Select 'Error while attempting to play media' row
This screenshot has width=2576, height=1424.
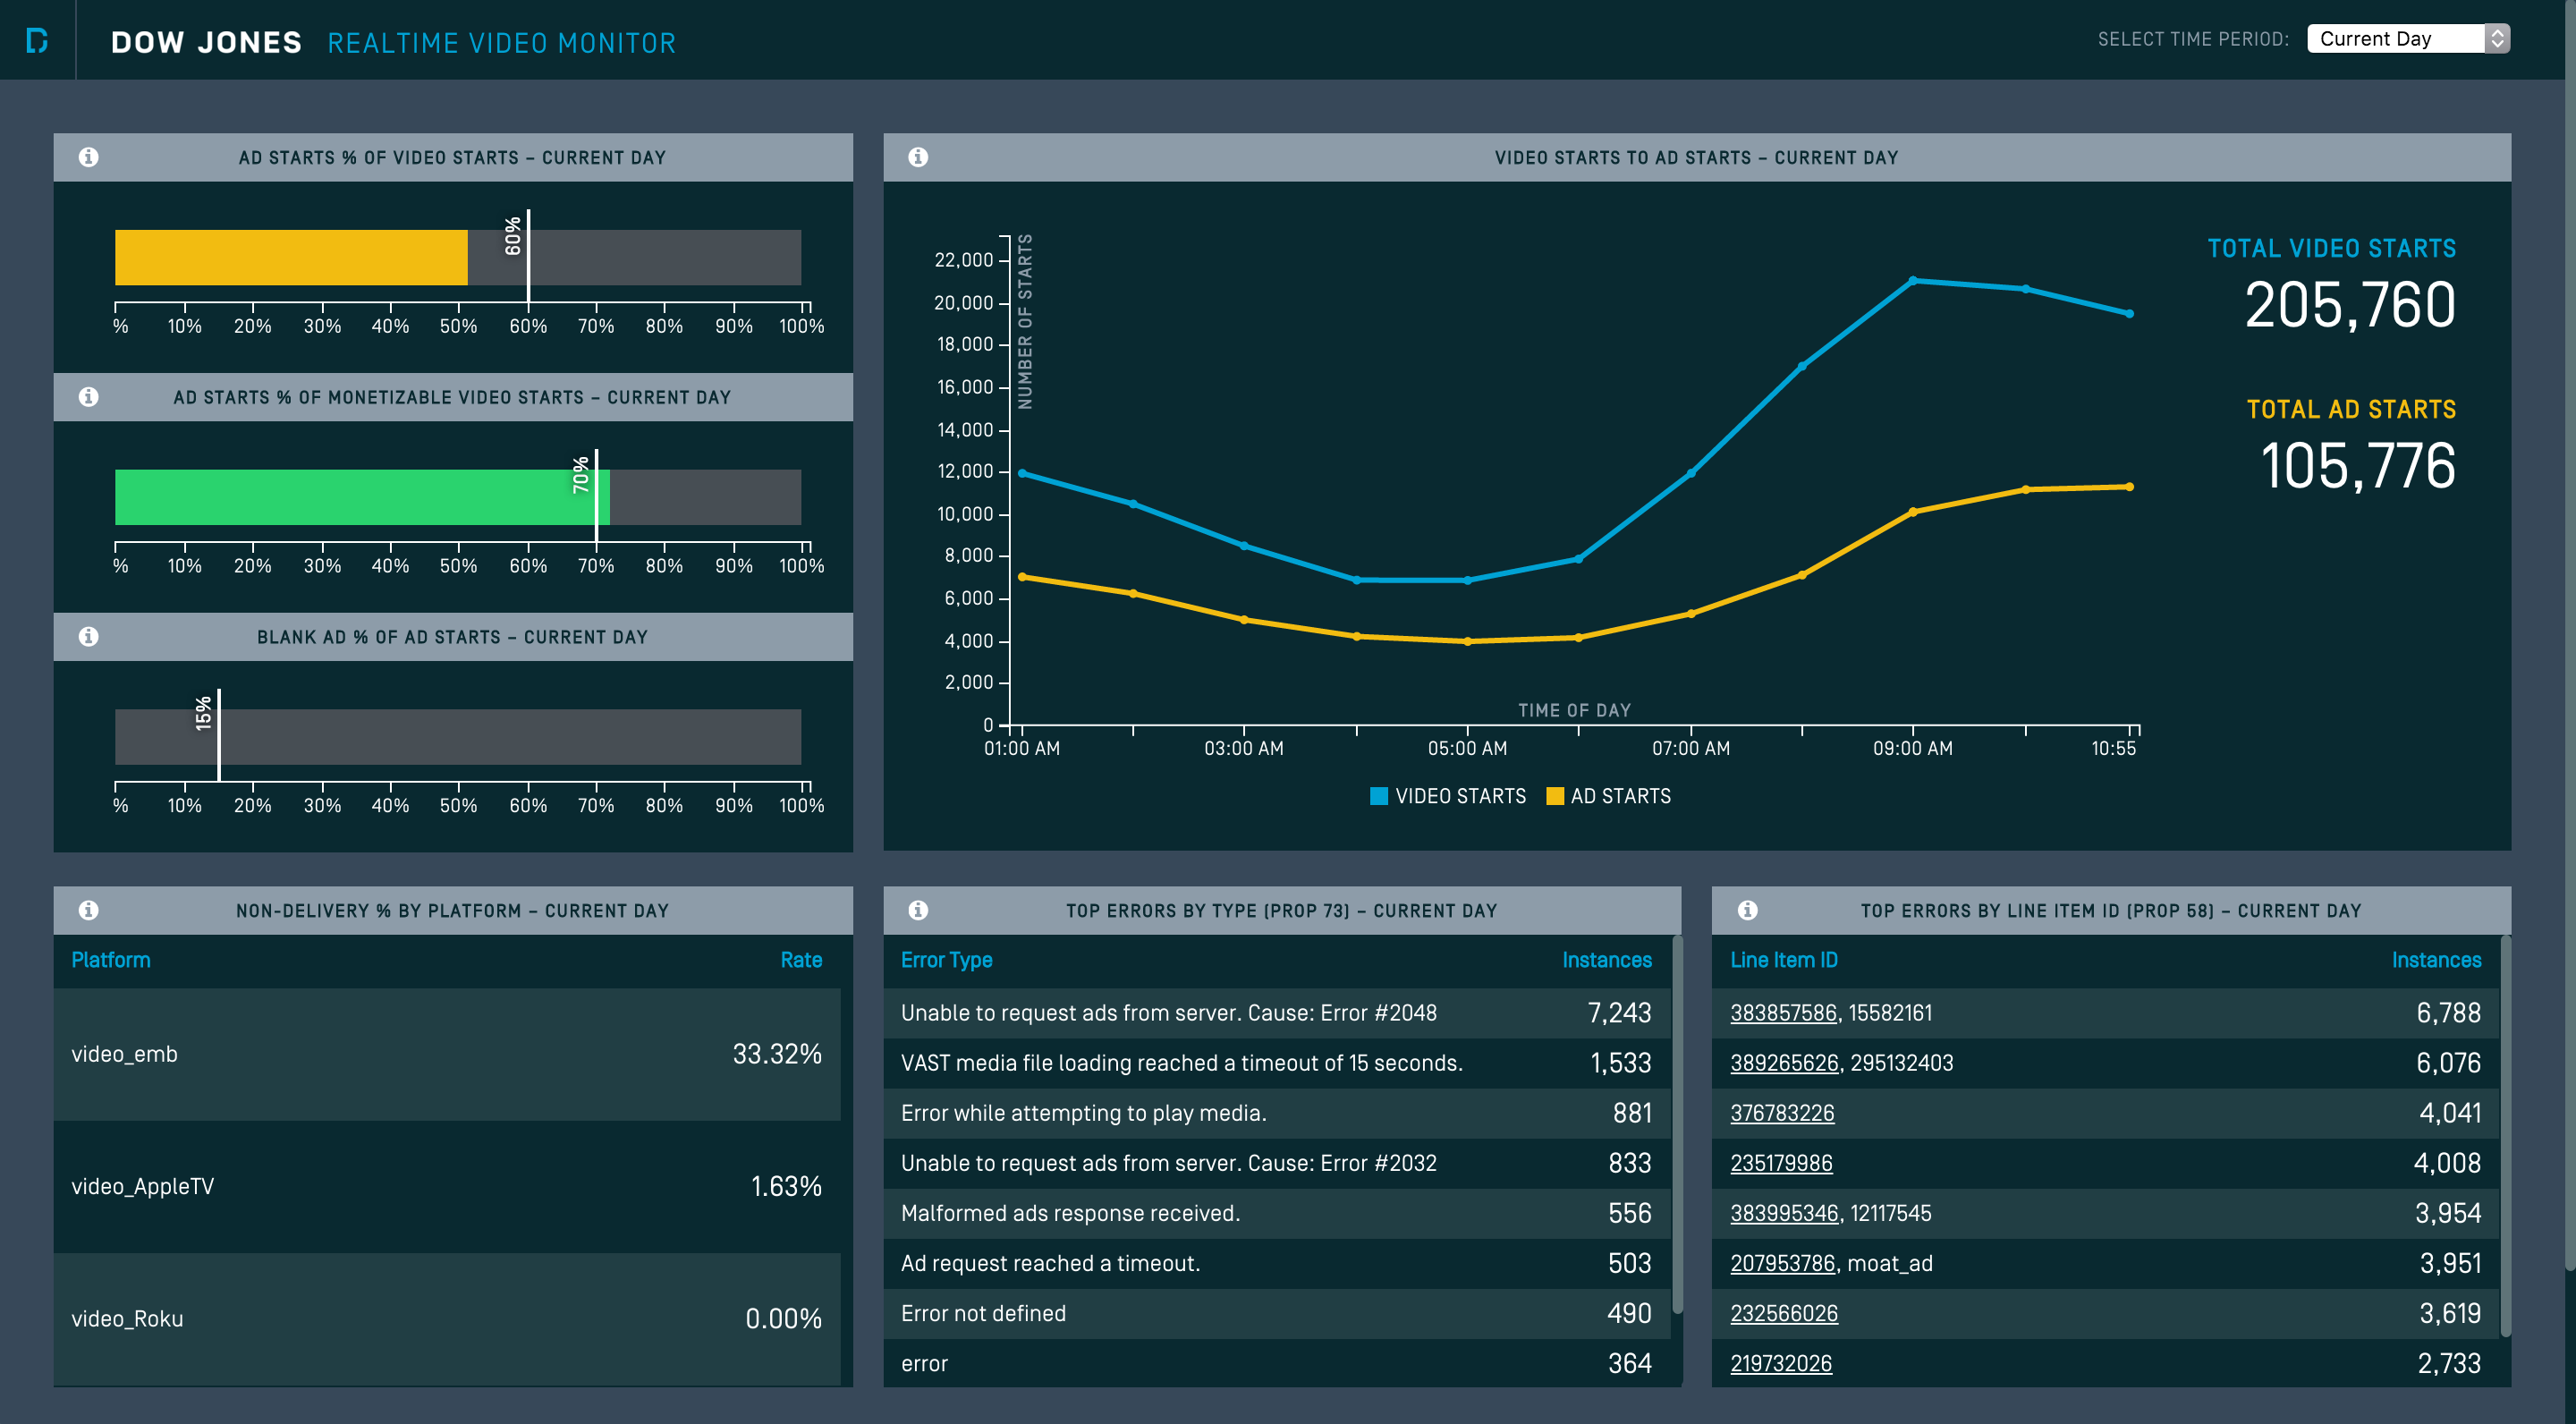coord(1277,1113)
